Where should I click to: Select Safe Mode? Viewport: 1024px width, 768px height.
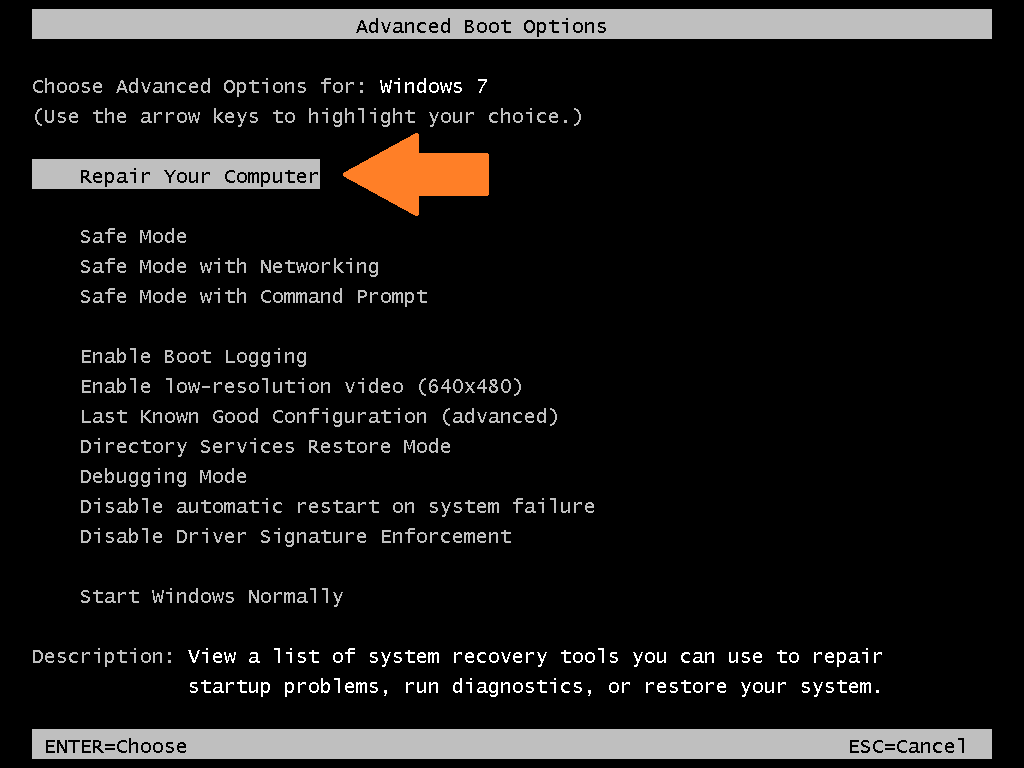pyautogui.click(x=133, y=236)
